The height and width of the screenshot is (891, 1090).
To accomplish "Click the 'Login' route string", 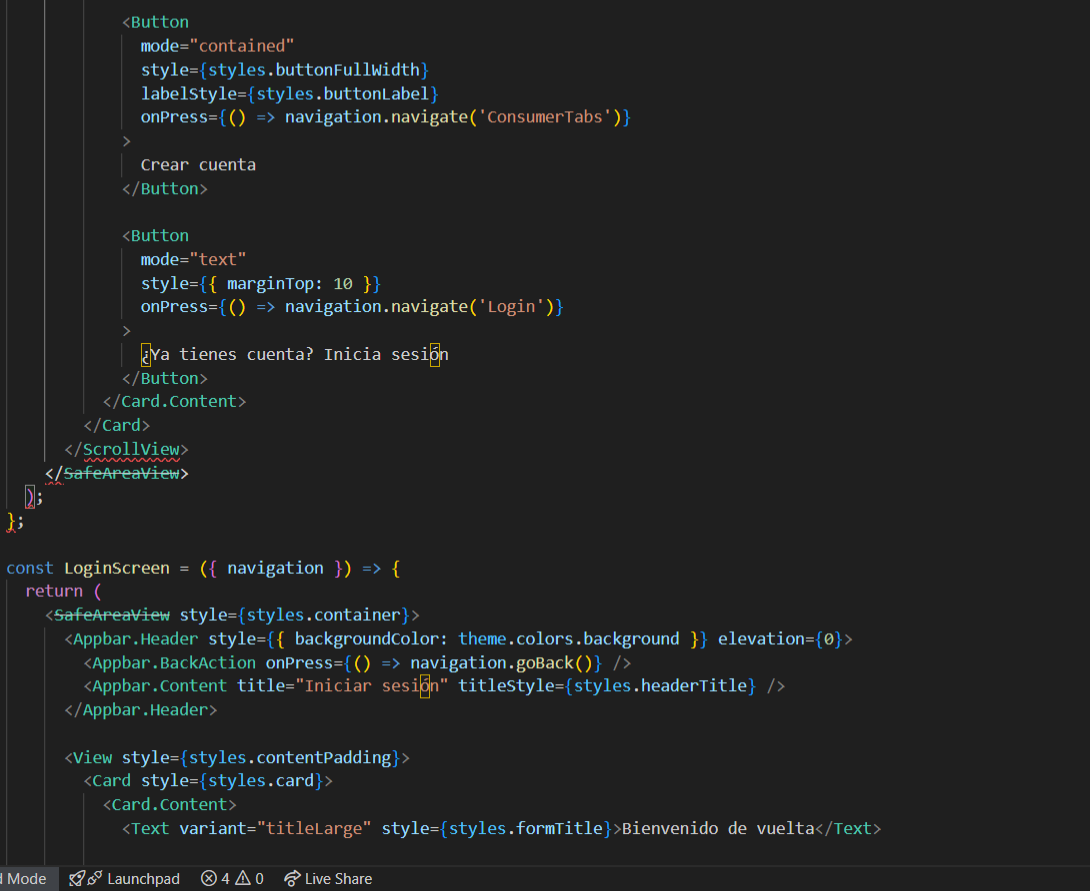I will tap(511, 306).
